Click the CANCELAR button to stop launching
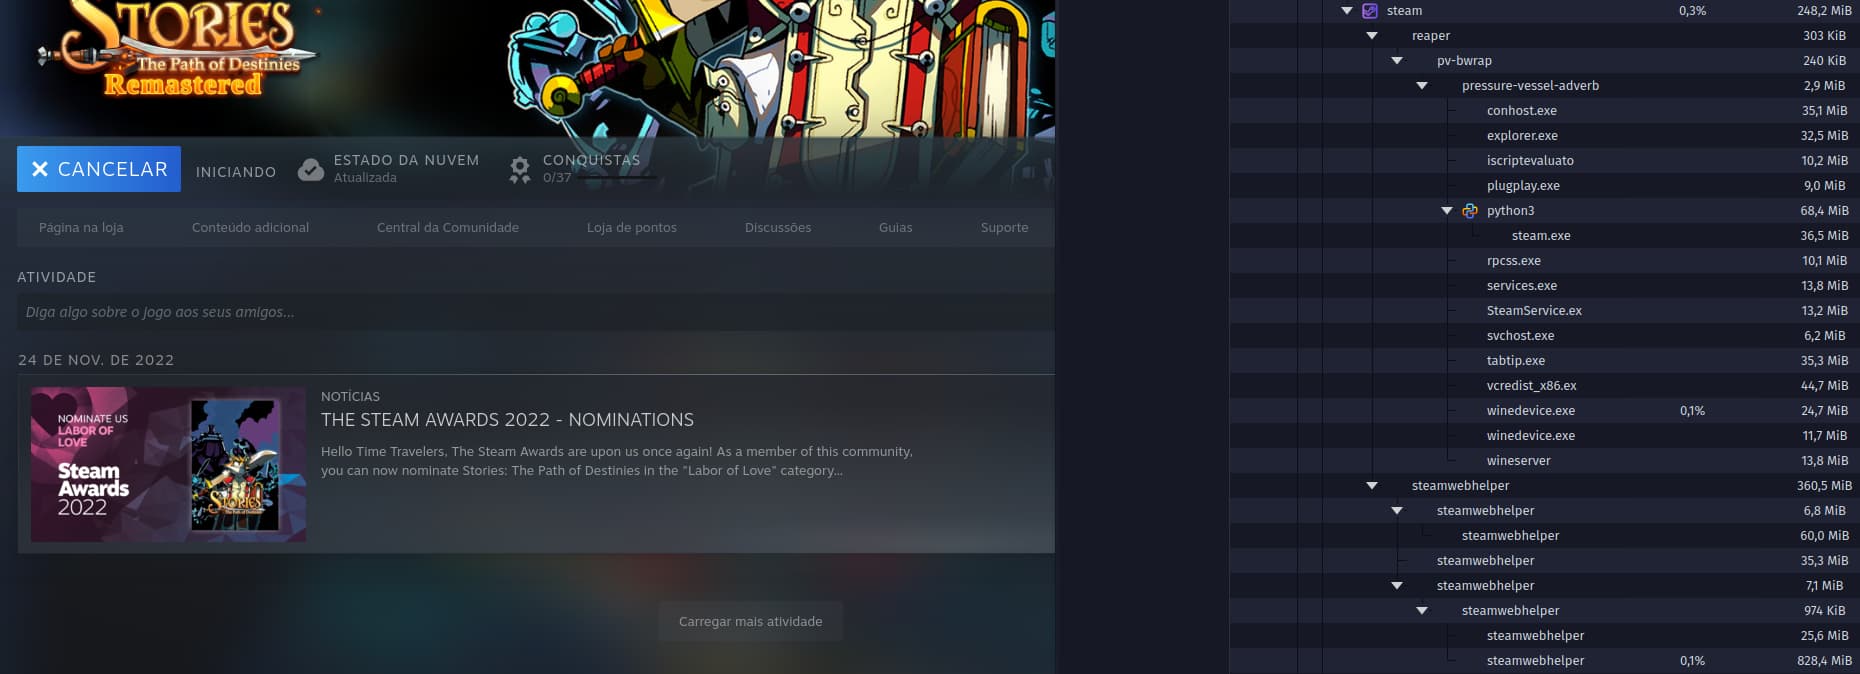 (x=99, y=169)
